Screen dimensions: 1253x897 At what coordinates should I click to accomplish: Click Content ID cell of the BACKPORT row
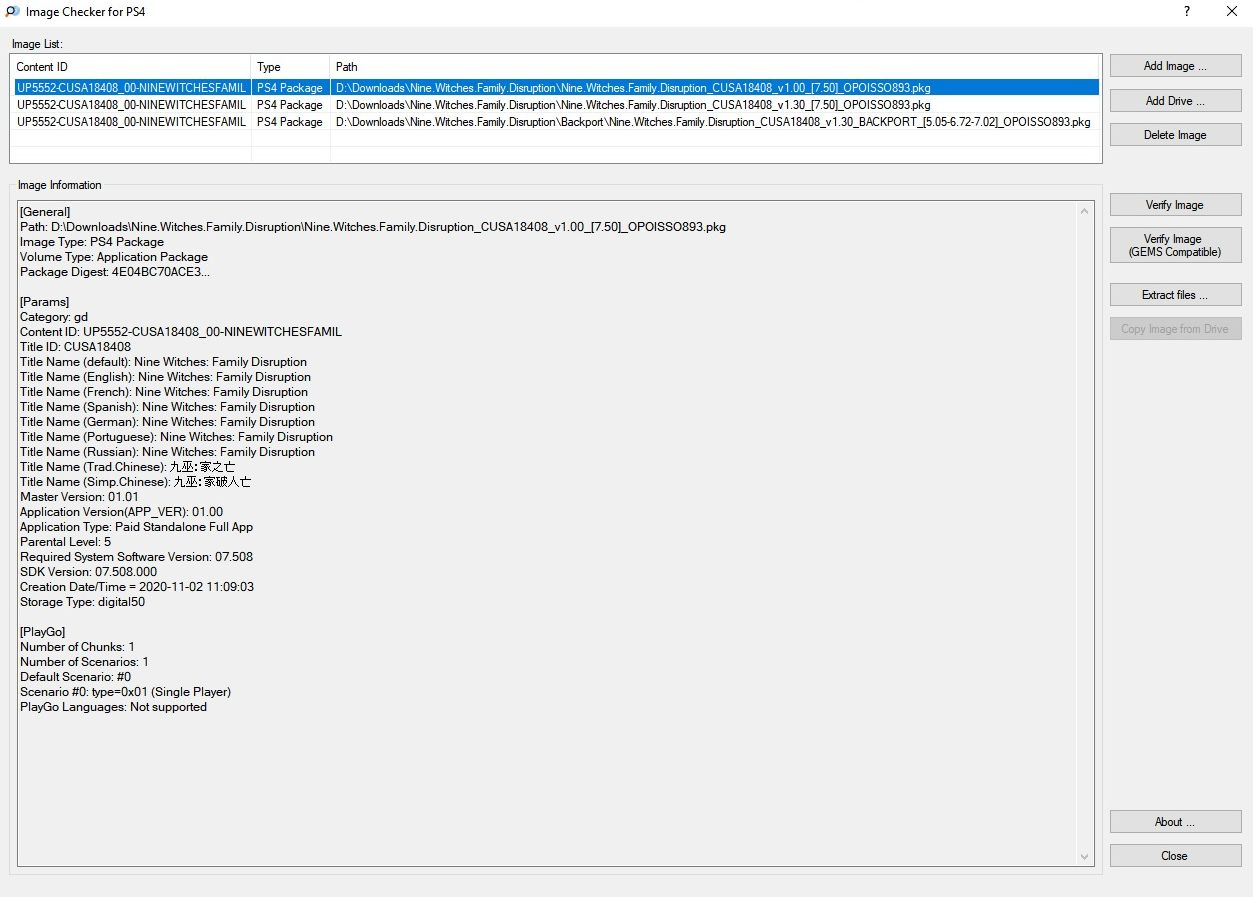pos(131,122)
